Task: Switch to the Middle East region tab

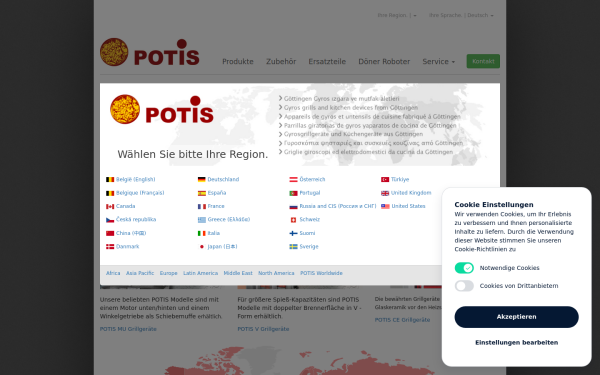Action: [238, 273]
